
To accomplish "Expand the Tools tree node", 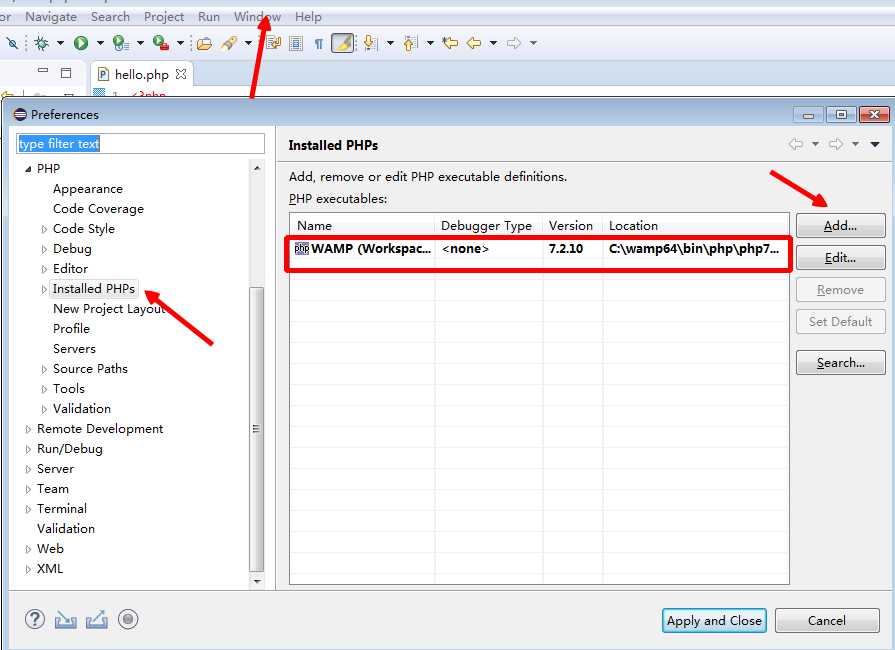I will [44, 389].
